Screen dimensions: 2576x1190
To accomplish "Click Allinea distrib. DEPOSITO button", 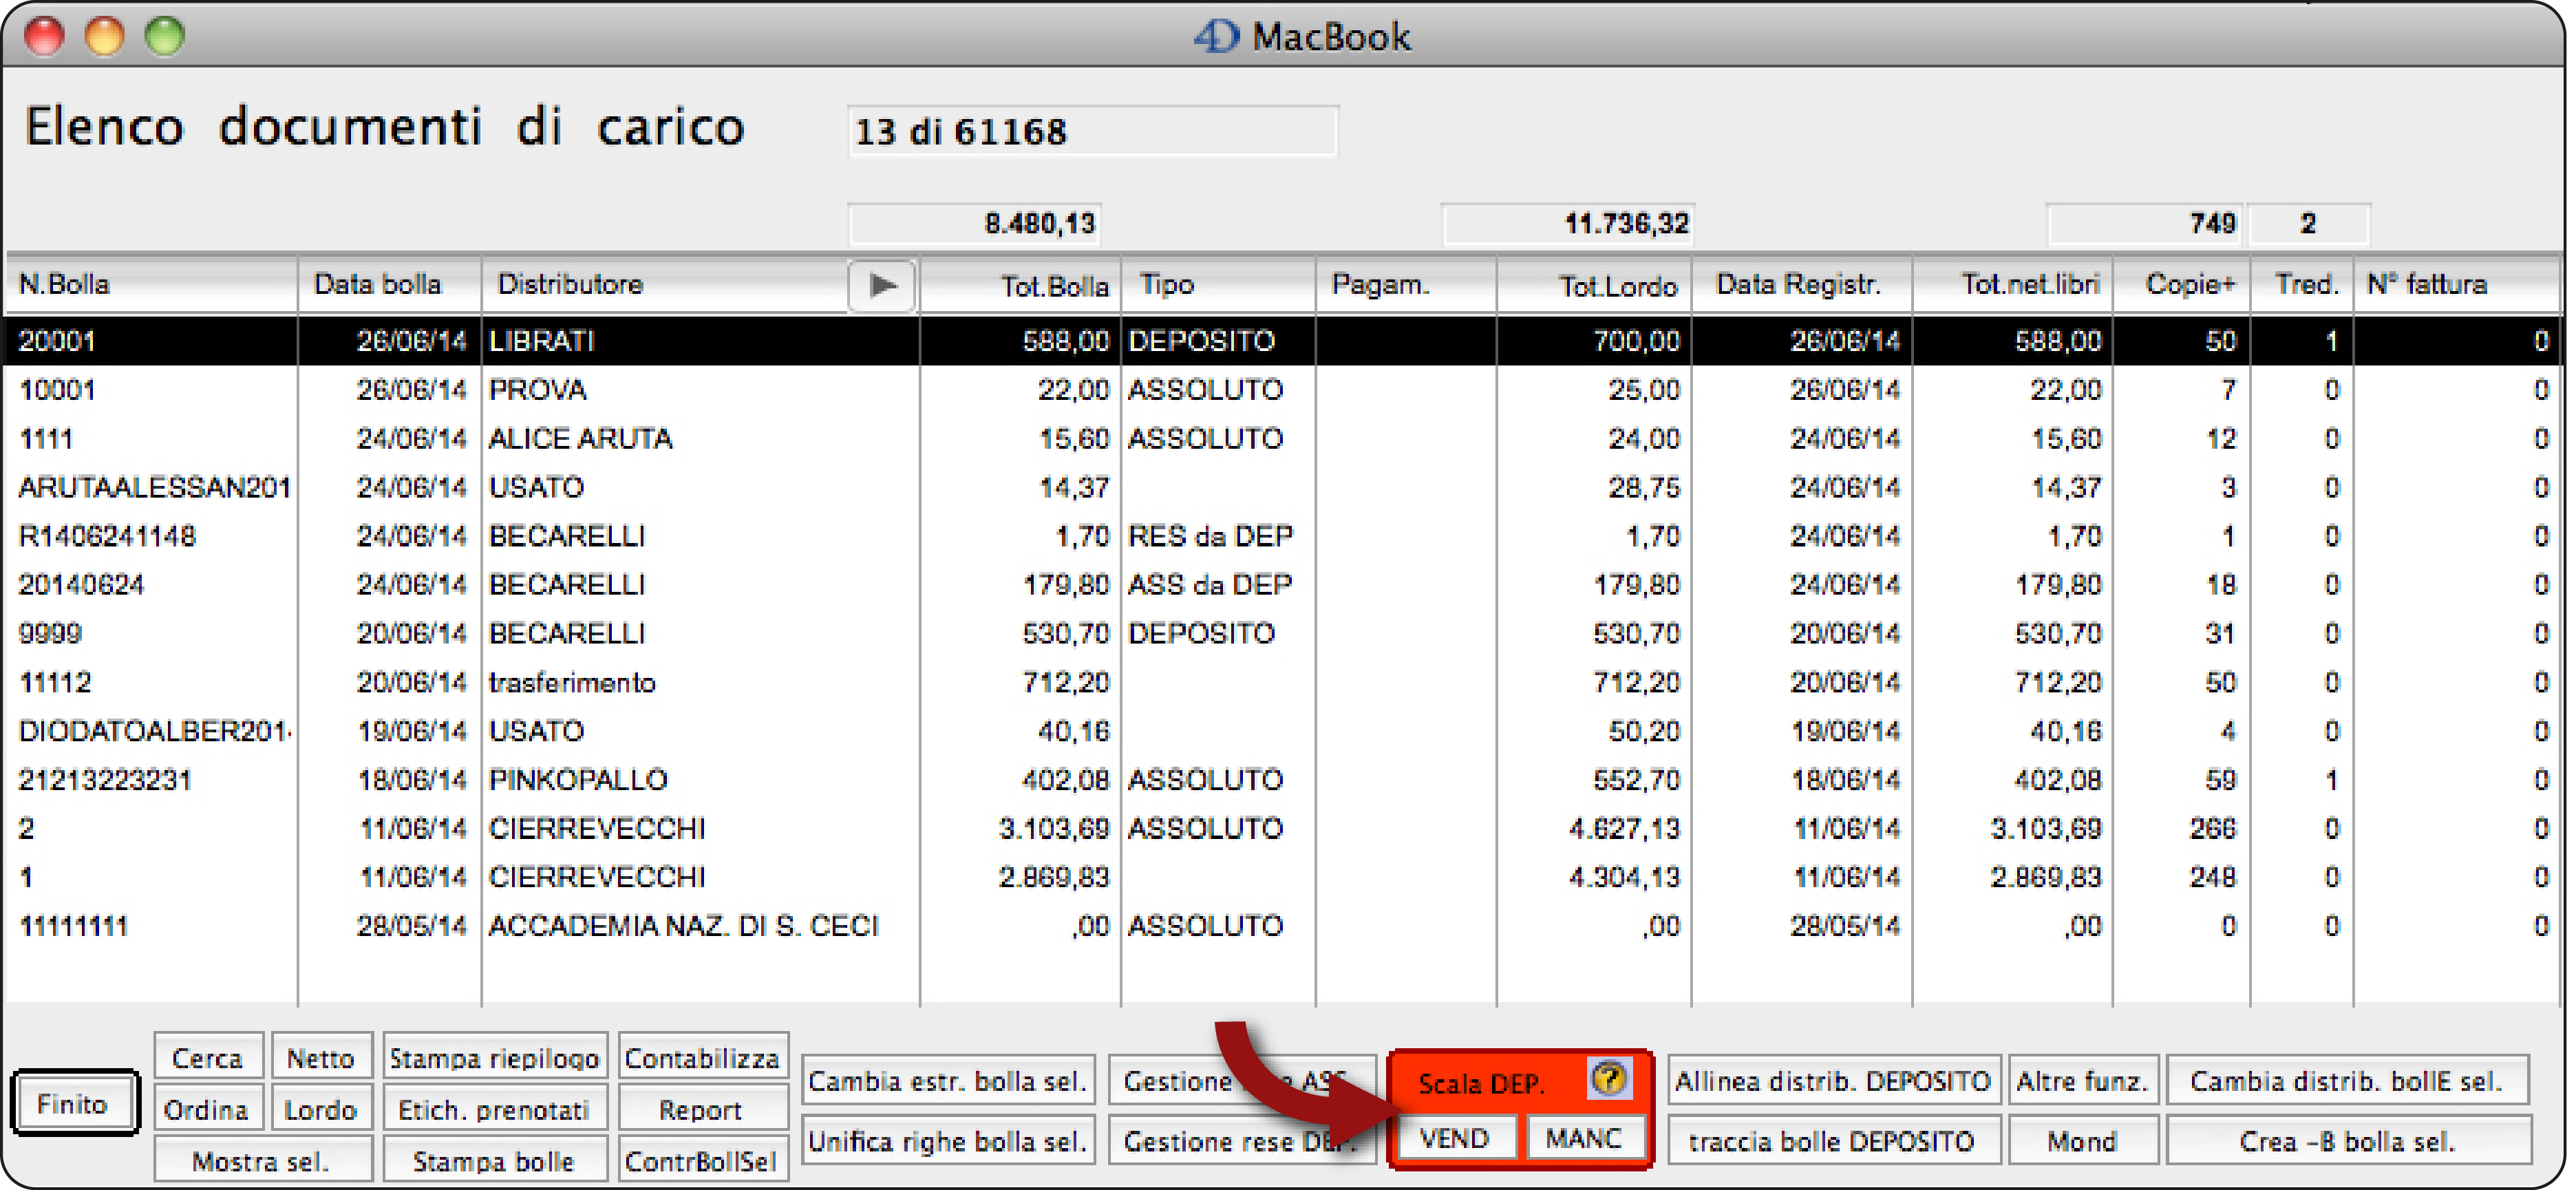I will click(1834, 1081).
